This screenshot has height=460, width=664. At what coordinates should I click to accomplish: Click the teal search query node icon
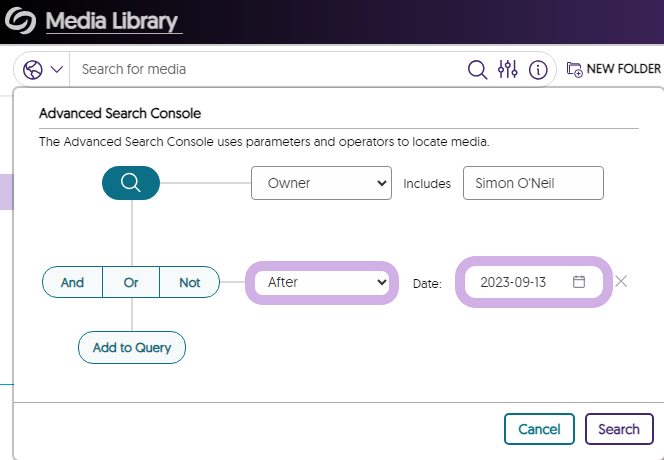coord(131,183)
